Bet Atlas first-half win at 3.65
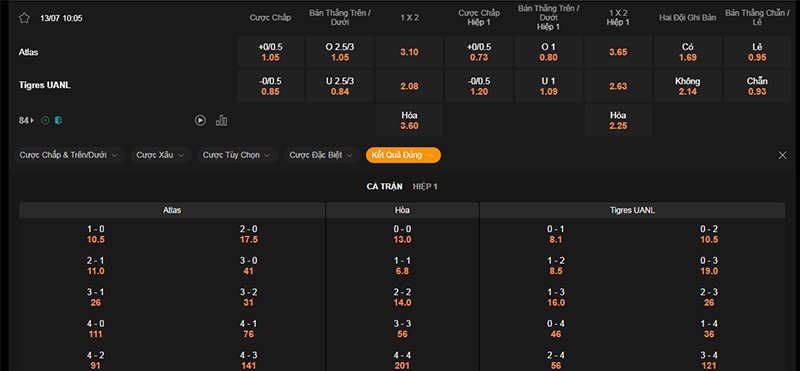 coord(618,52)
